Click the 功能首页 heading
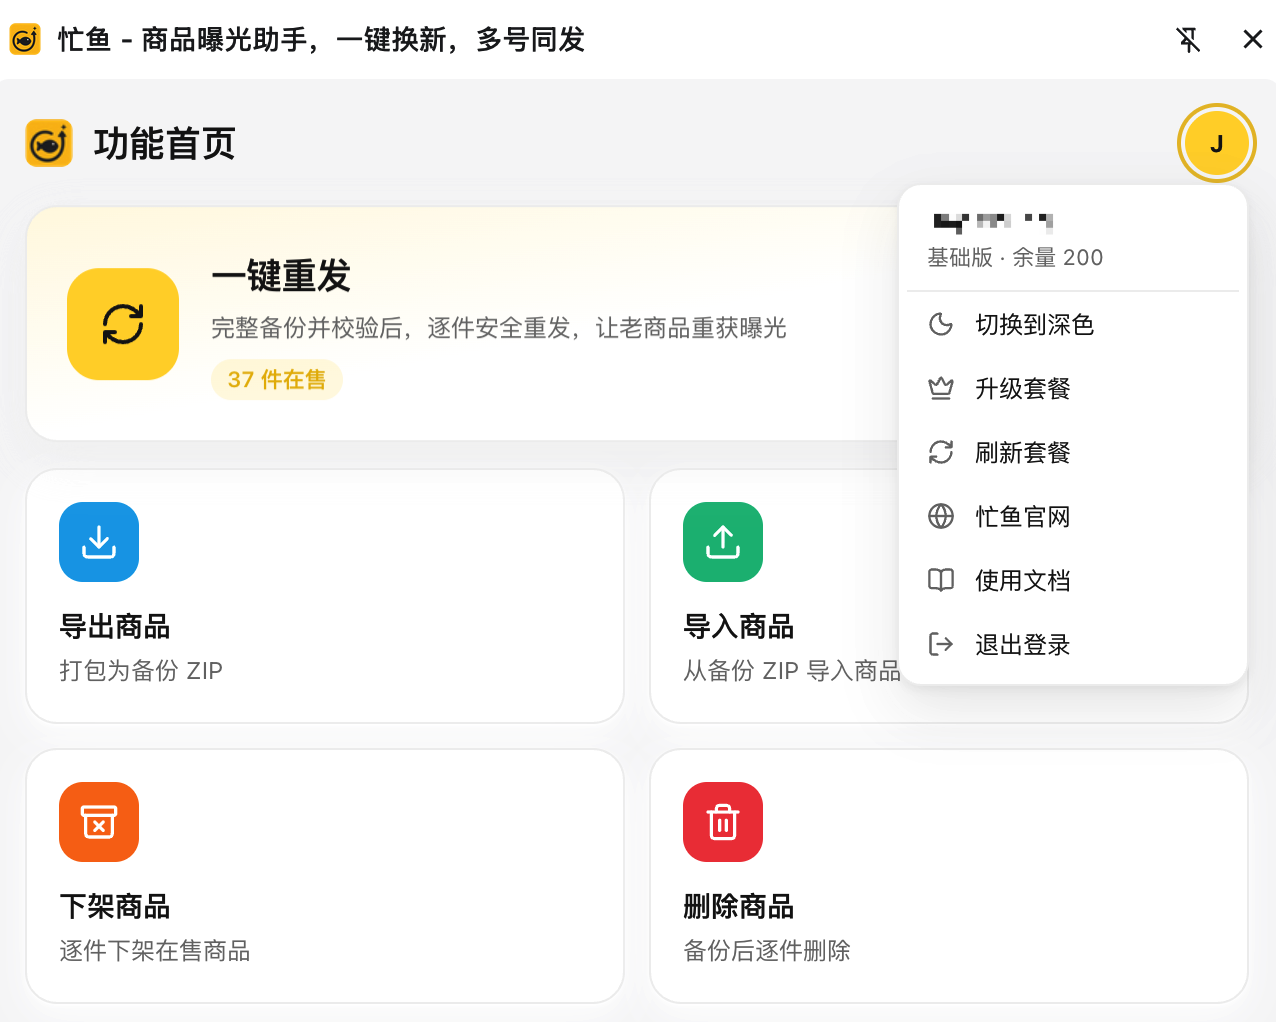Screen dimensions: 1276x1022 165,144
